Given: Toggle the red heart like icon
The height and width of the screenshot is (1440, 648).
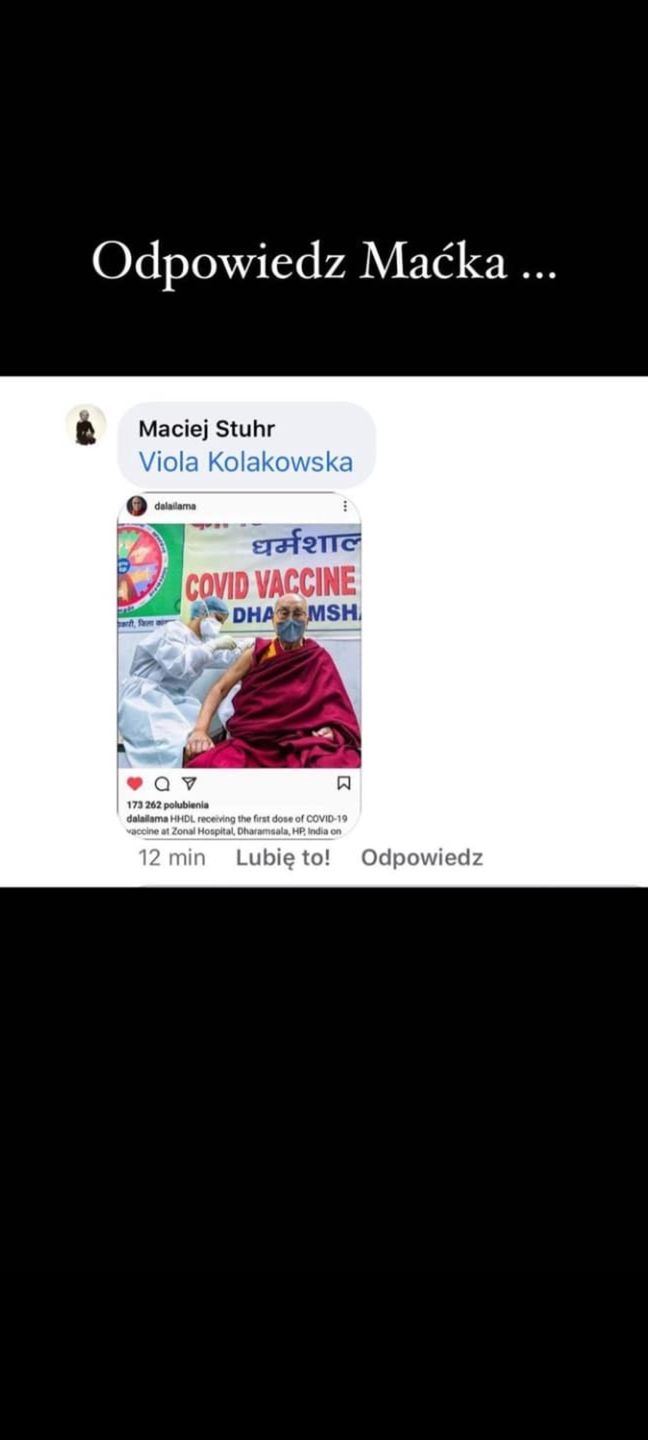Looking at the screenshot, I should coord(135,784).
